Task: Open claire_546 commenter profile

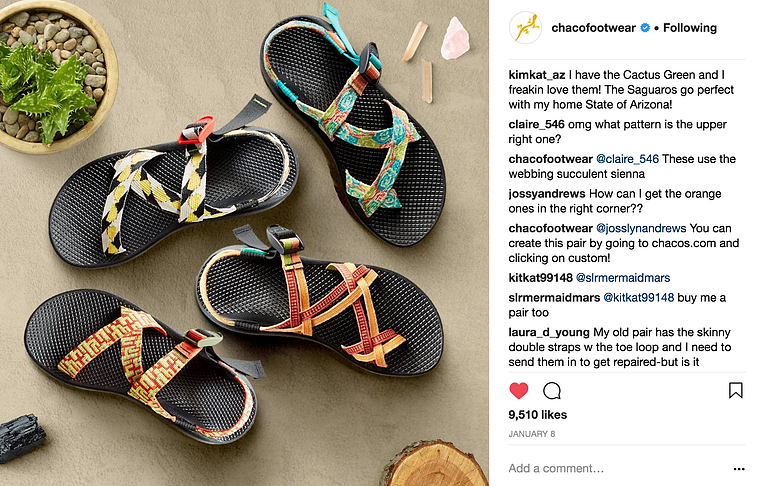Action: [536, 124]
